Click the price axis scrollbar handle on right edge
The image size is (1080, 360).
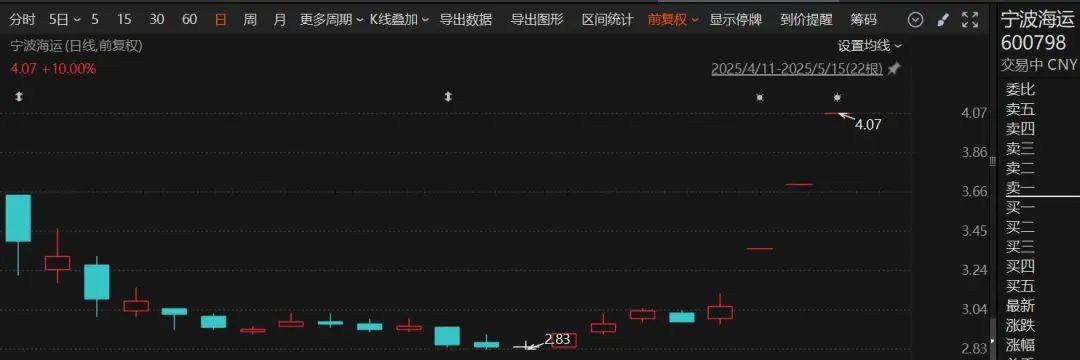coord(993,161)
